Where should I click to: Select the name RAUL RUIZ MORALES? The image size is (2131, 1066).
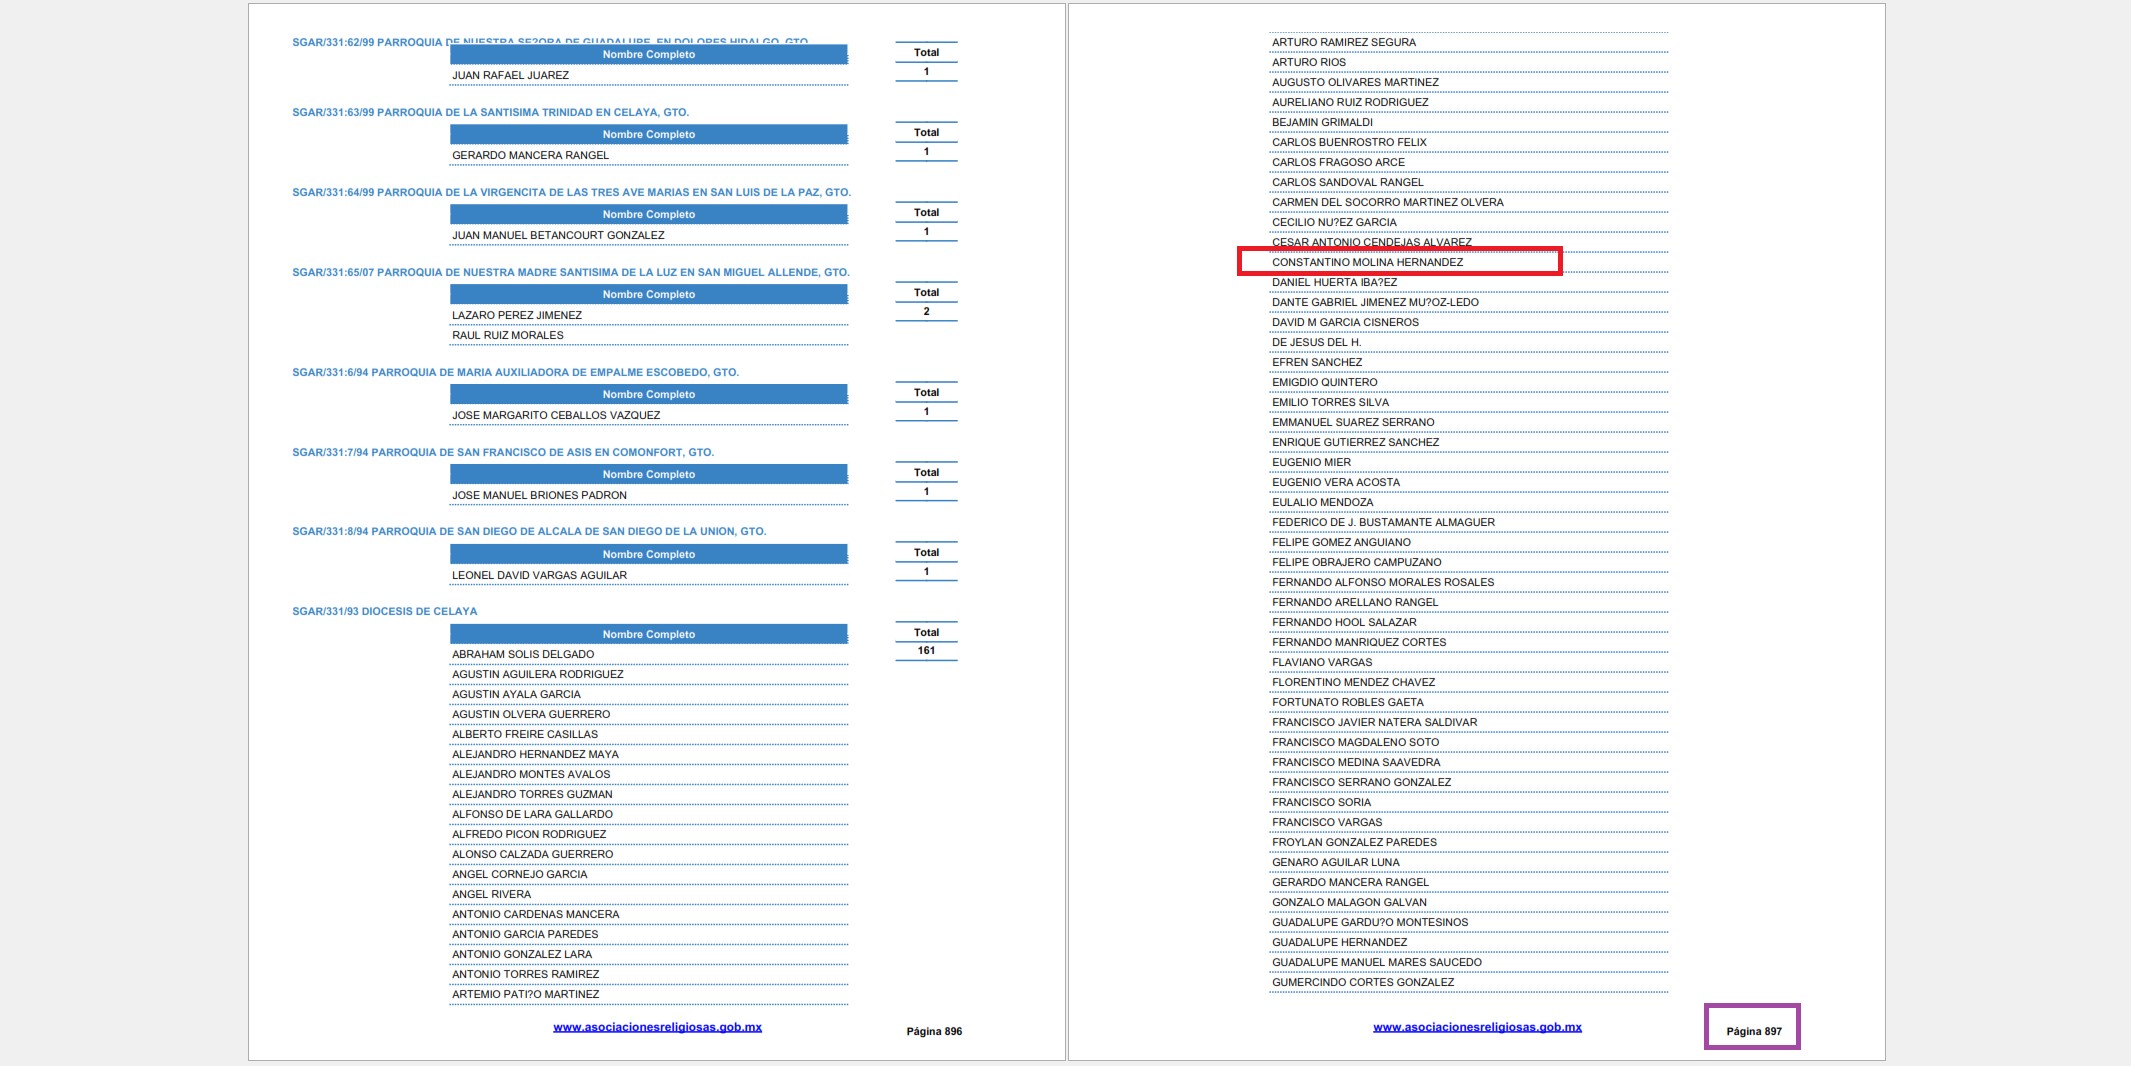tap(508, 335)
